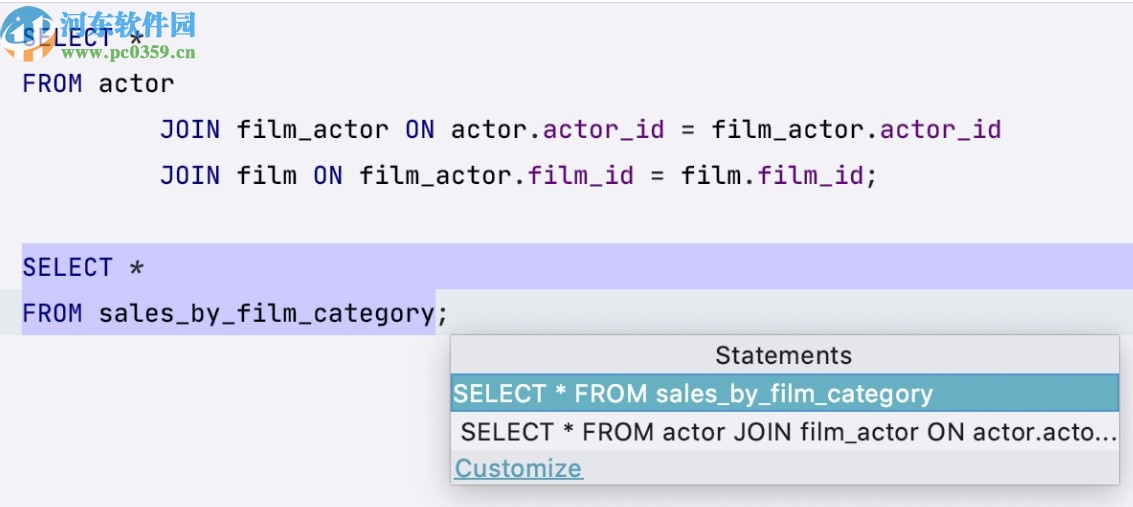Open the Customize link in Statements popup

pyautogui.click(x=518, y=469)
